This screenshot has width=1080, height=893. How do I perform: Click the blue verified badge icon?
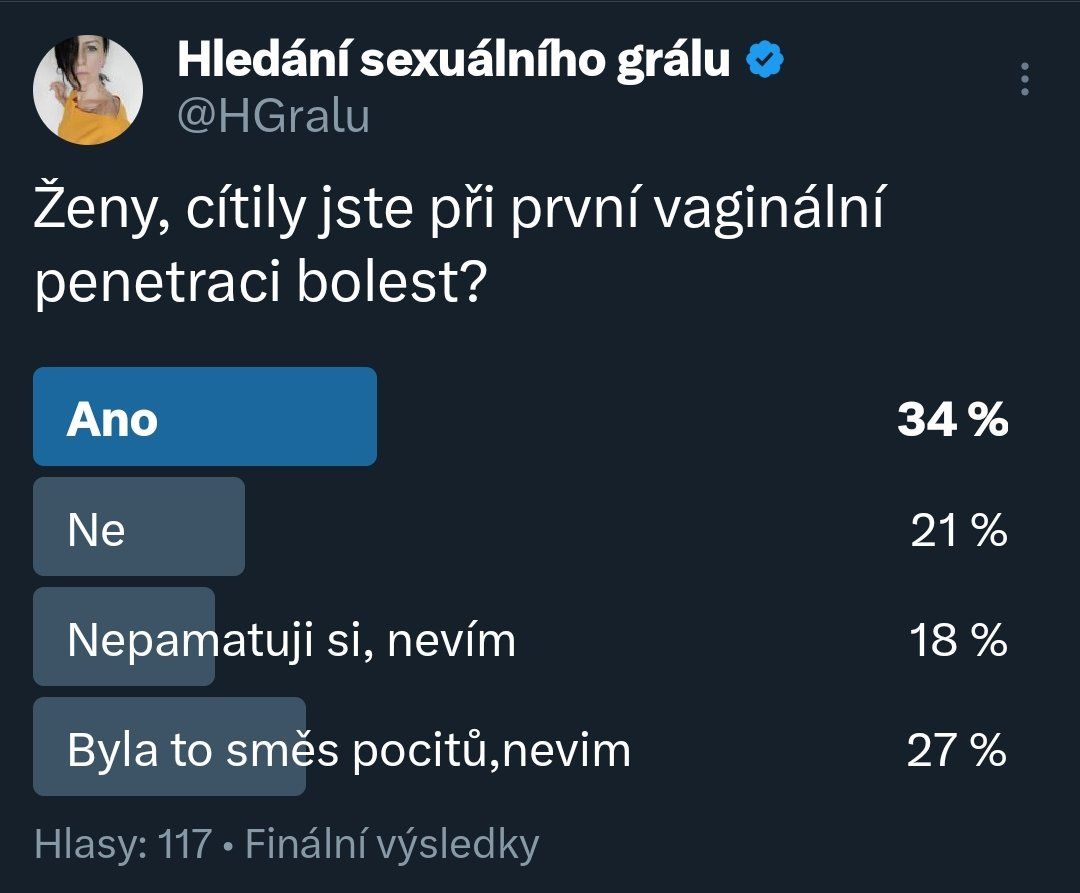766,62
